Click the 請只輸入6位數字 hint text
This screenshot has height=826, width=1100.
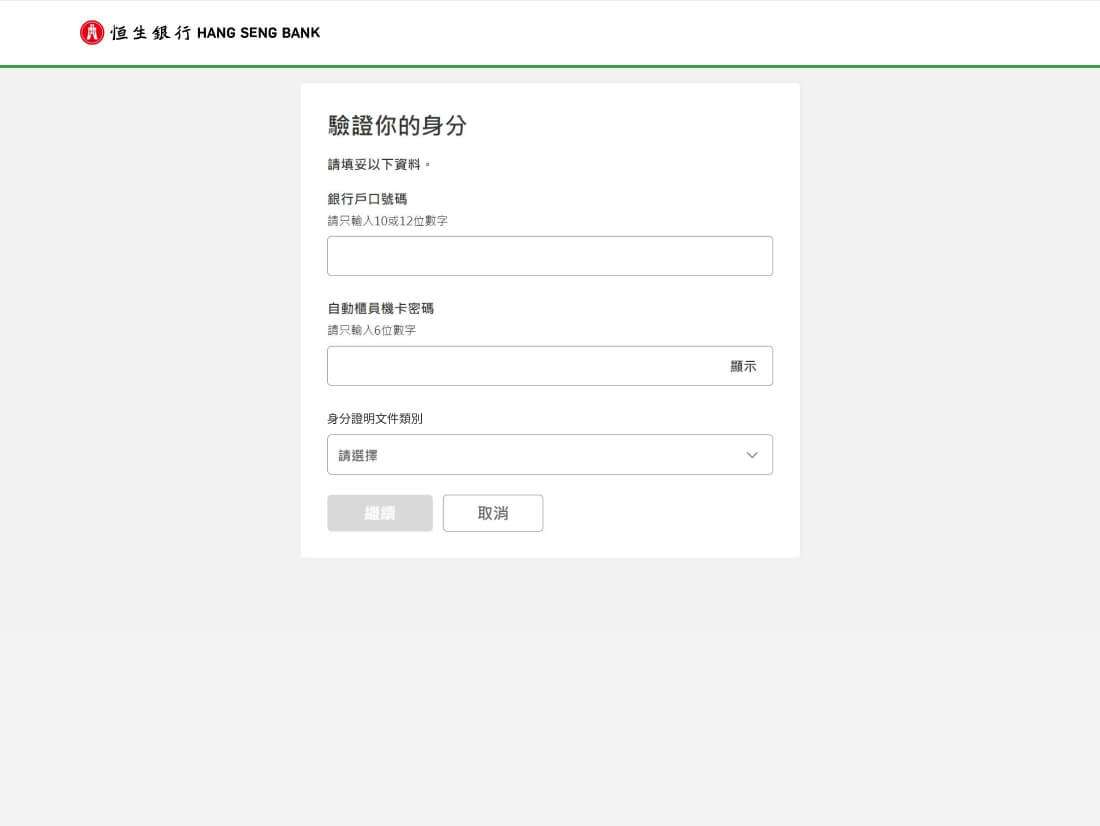tap(371, 330)
